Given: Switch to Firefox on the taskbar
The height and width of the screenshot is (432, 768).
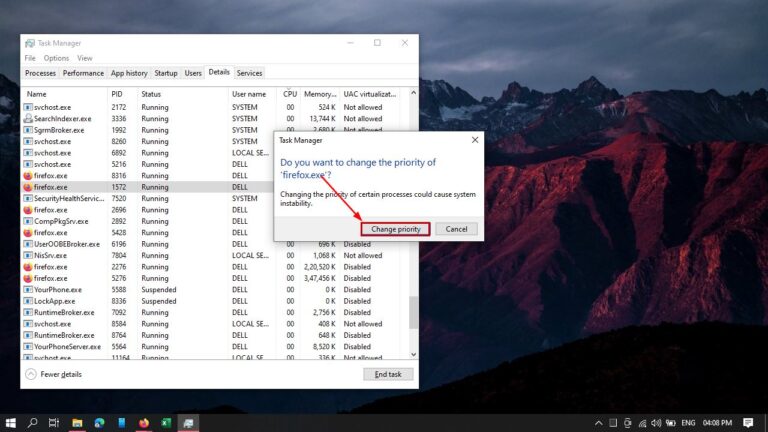Looking at the screenshot, I should [x=144, y=423].
